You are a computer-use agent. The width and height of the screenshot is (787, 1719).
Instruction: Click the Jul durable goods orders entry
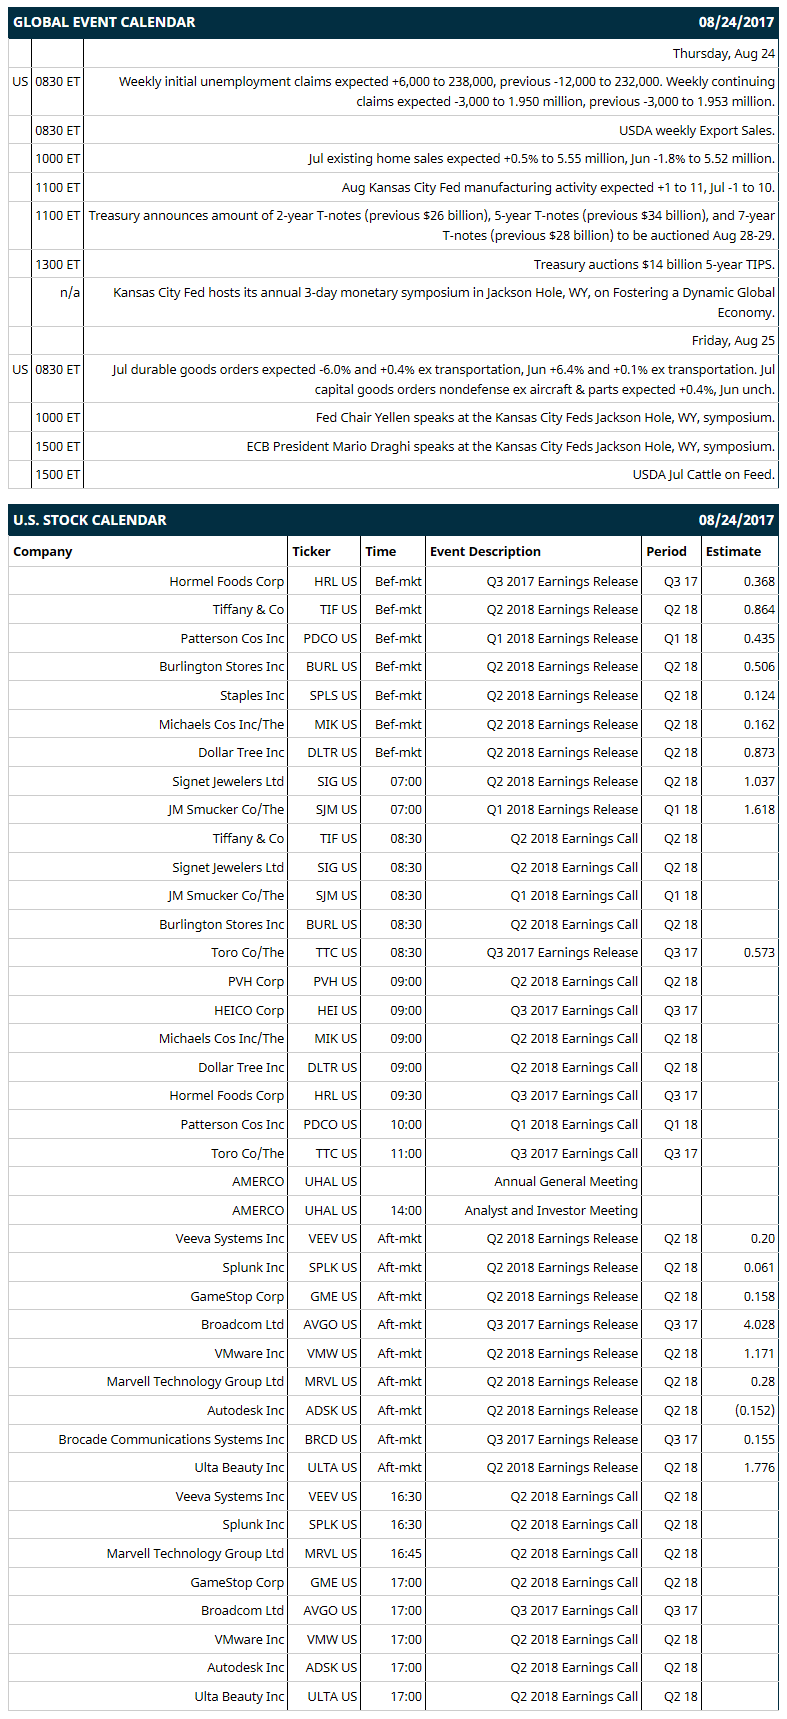click(x=444, y=379)
